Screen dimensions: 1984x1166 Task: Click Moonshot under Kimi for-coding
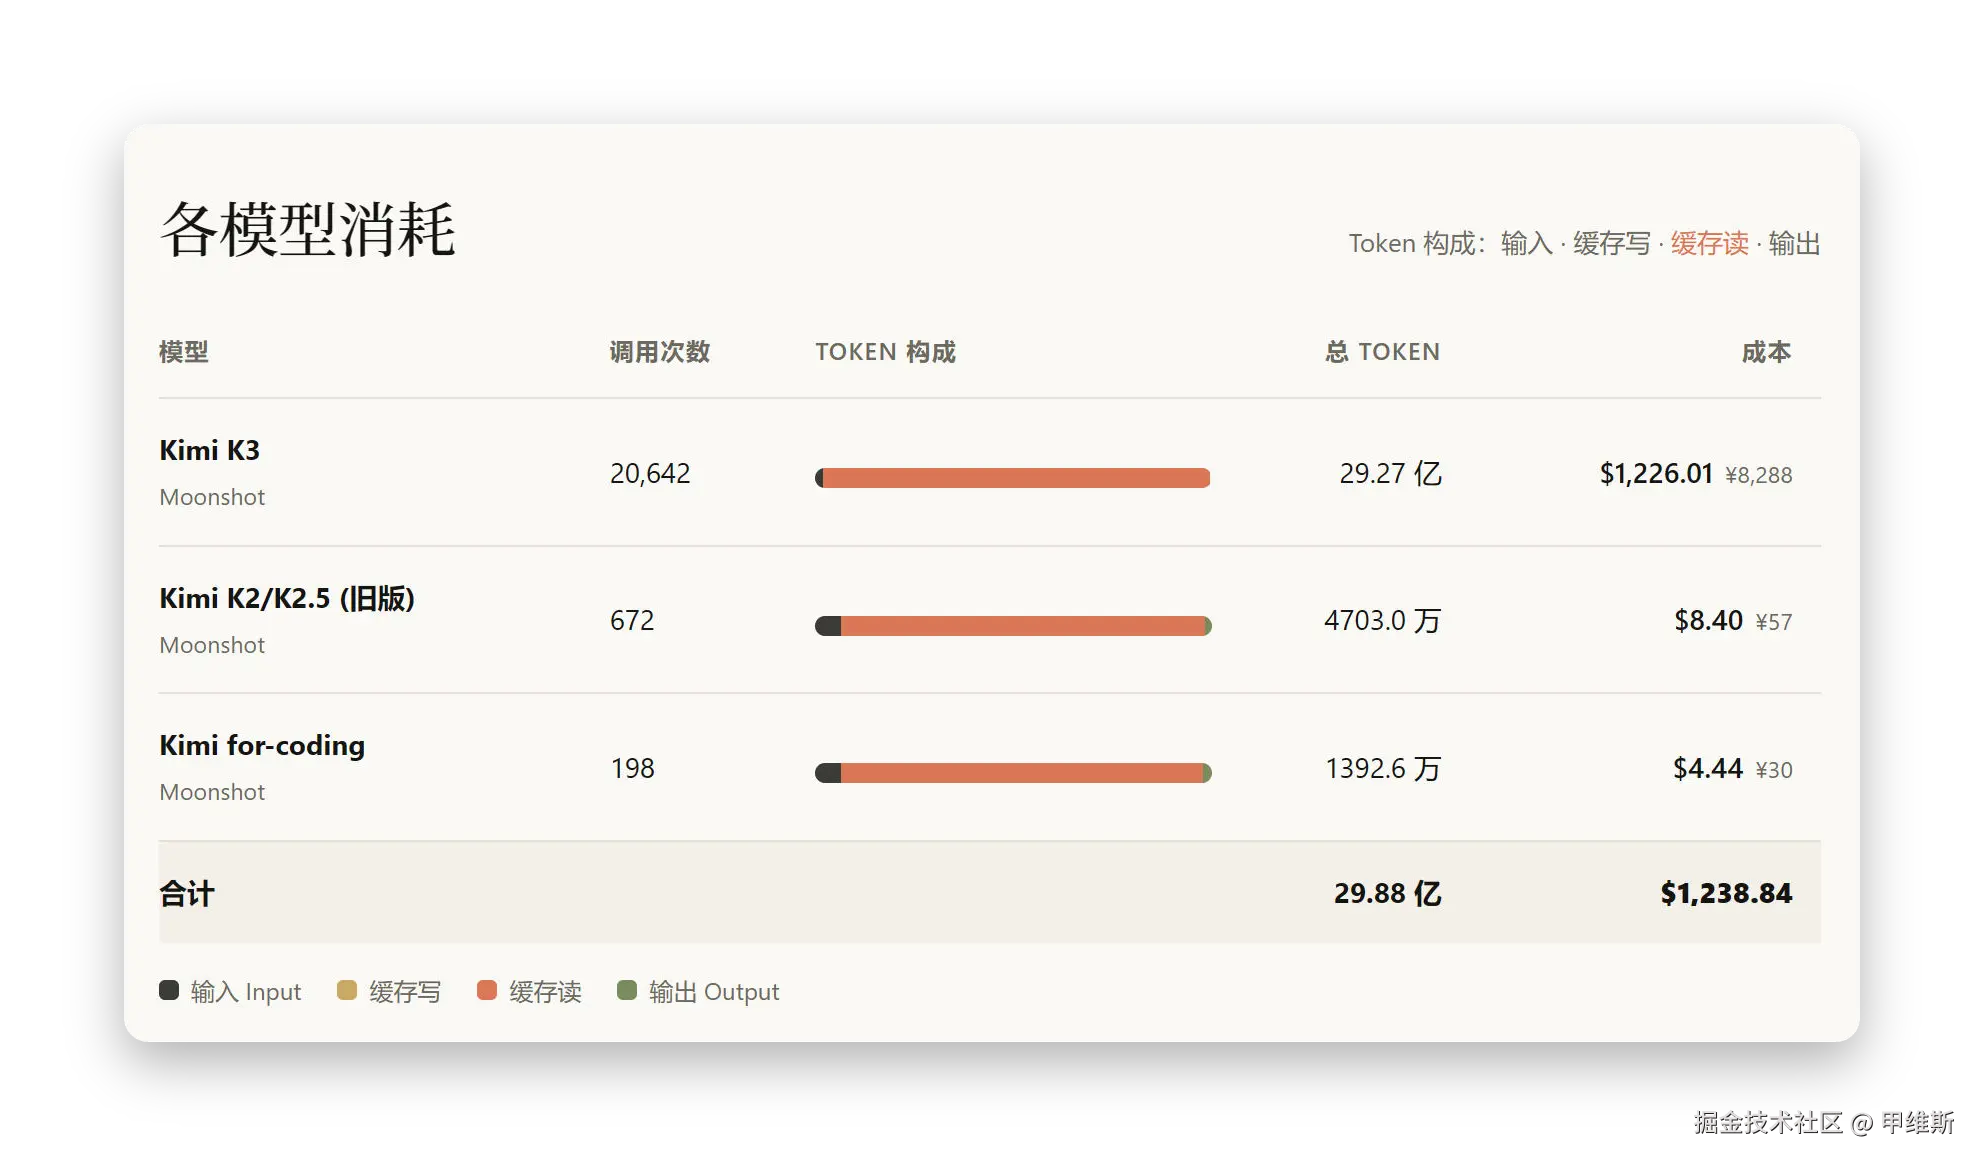(x=212, y=792)
